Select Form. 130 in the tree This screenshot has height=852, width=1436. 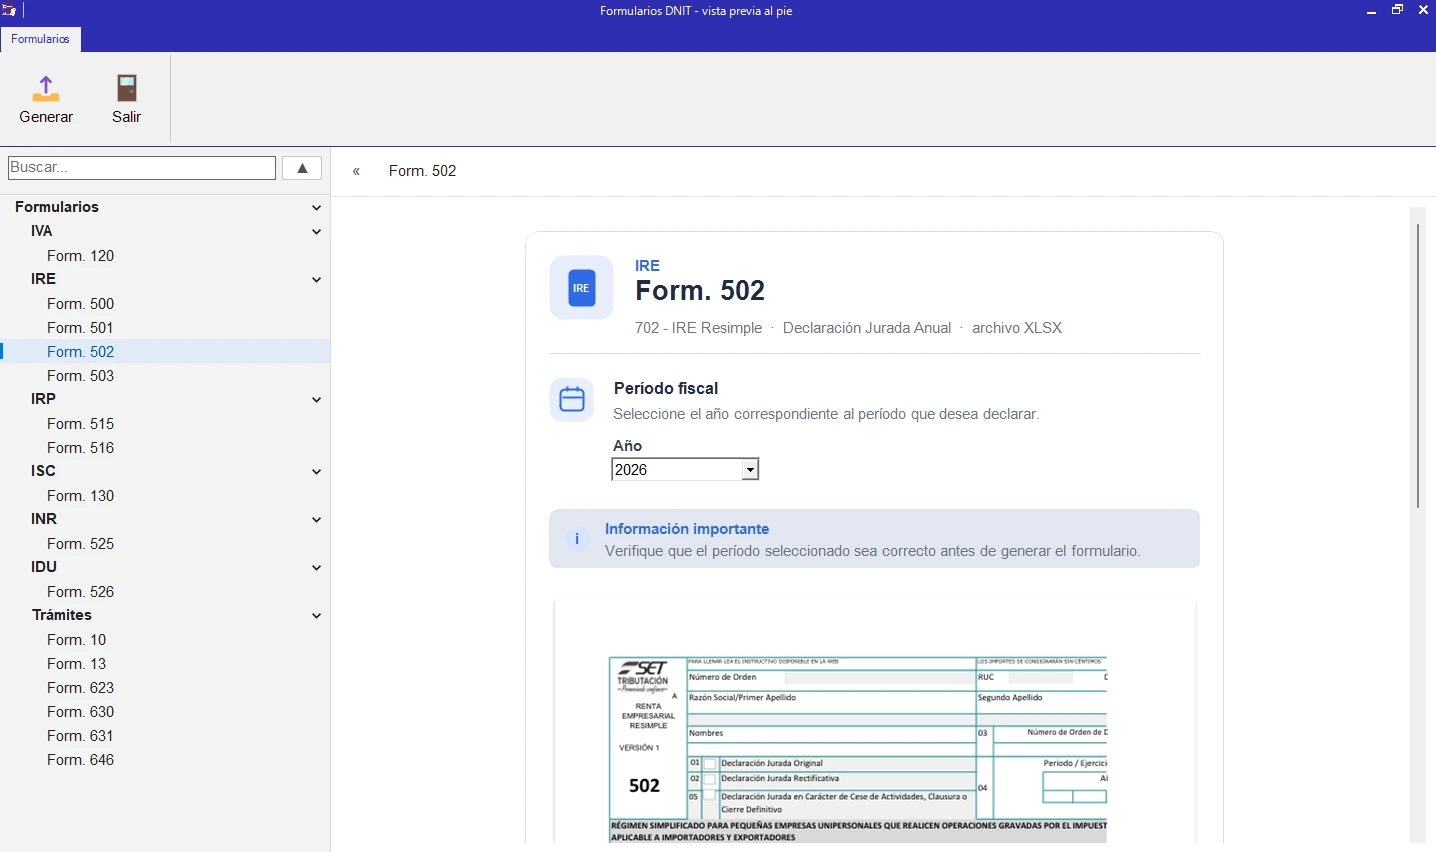81,496
